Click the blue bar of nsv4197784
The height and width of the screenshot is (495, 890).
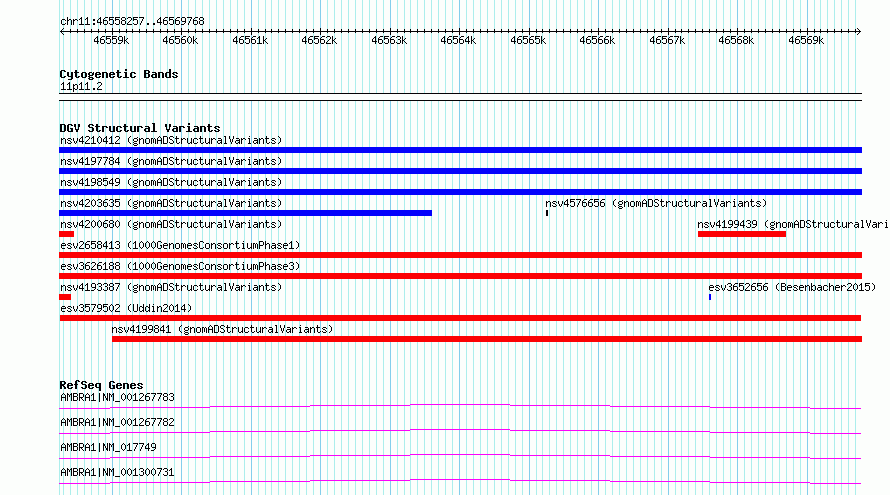[460, 171]
